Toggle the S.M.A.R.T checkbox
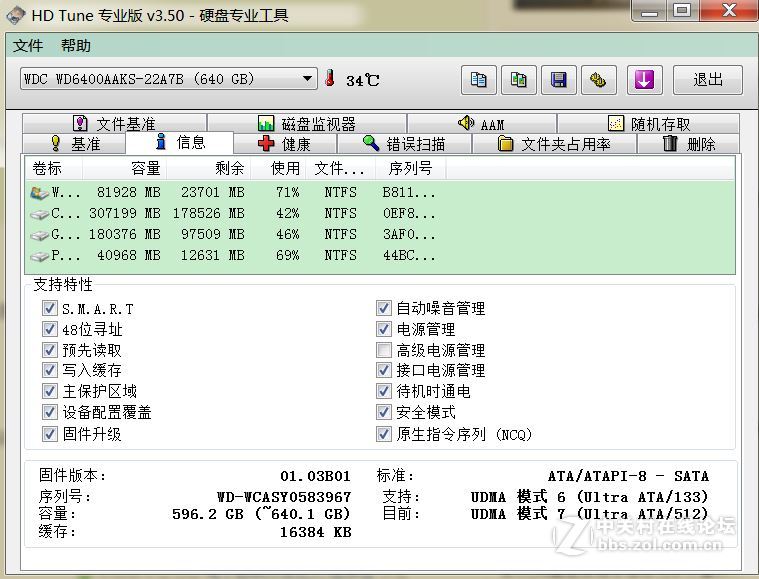This screenshot has height=579, width=759. pyautogui.click(x=49, y=308)
